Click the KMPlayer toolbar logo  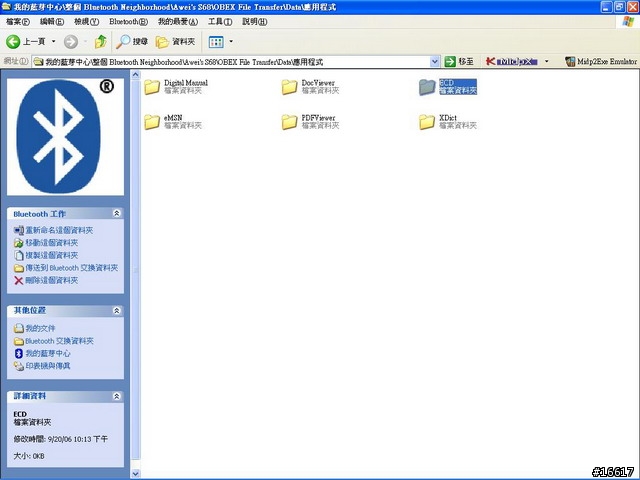click(511, 62)
